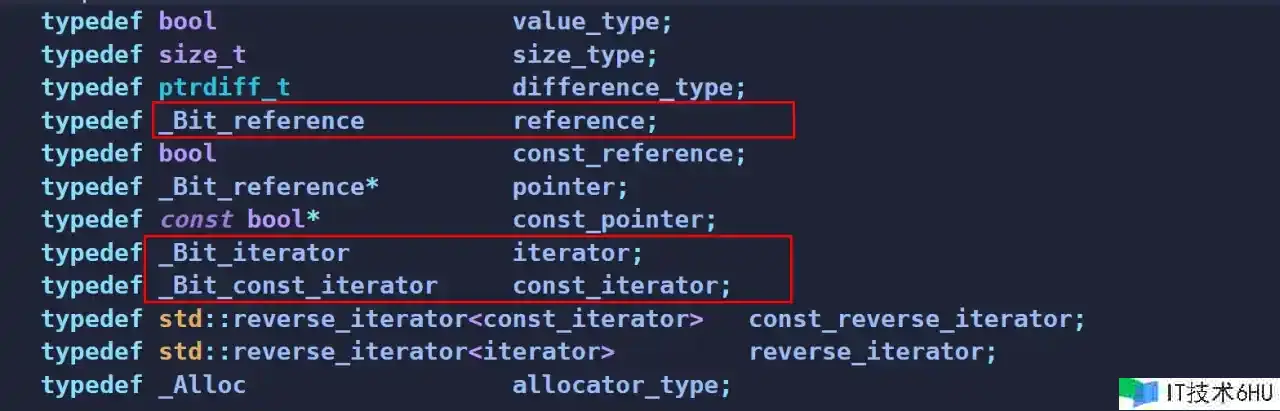Click the _Bit_reference* pointer type
1280x411 pixels.
pyautogui.click(x=268, y=186)
